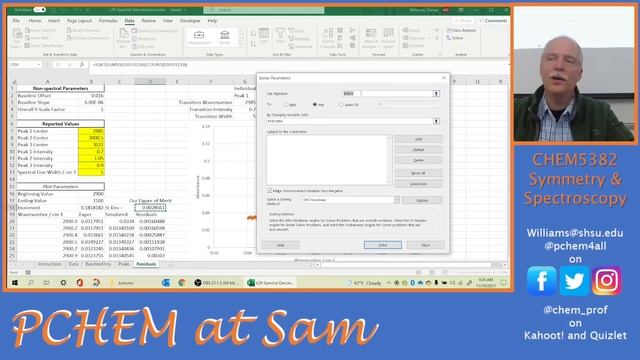The height and width of the screenshot is (360, 640).
Task: Click the Close button in Solver dialog
Action: [425, 245]
